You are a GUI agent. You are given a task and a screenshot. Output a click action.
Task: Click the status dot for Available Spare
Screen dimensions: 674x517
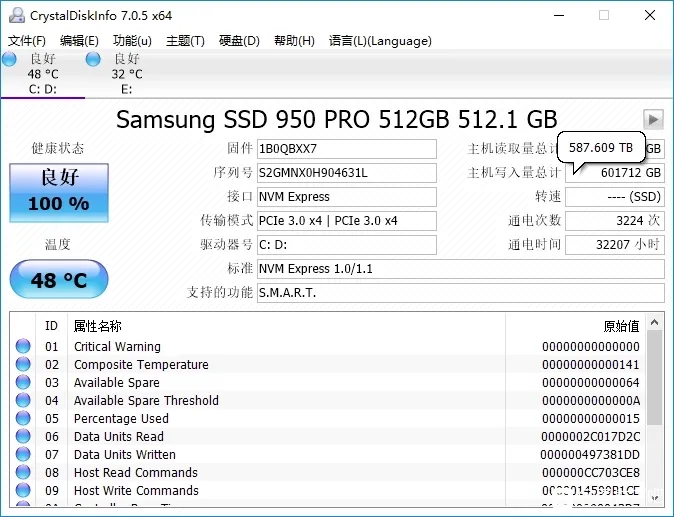[x=23, y=382]
